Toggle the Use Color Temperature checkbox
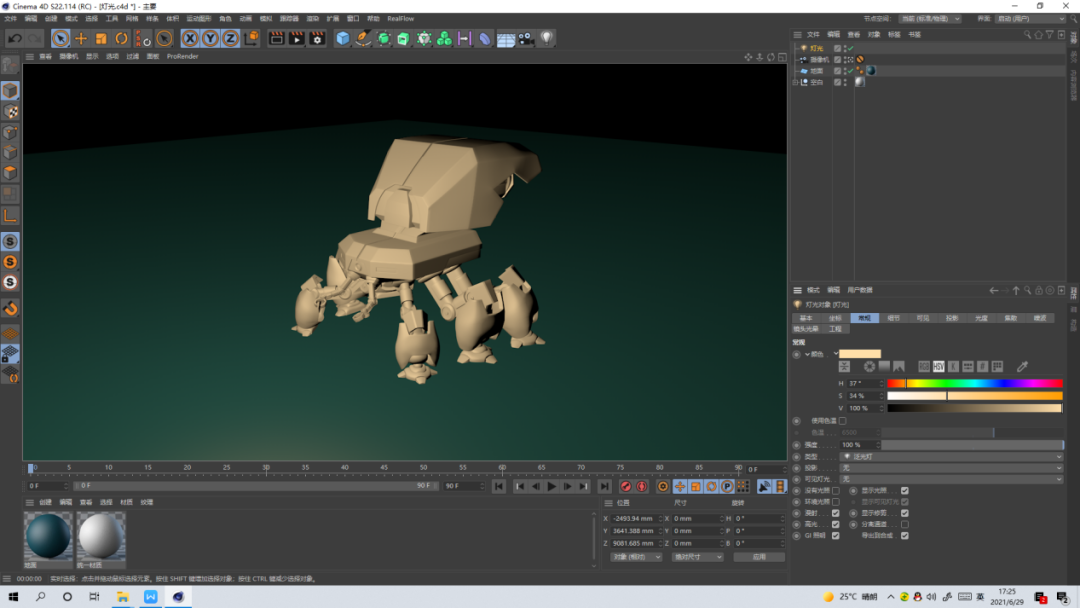 pos(842,421)
